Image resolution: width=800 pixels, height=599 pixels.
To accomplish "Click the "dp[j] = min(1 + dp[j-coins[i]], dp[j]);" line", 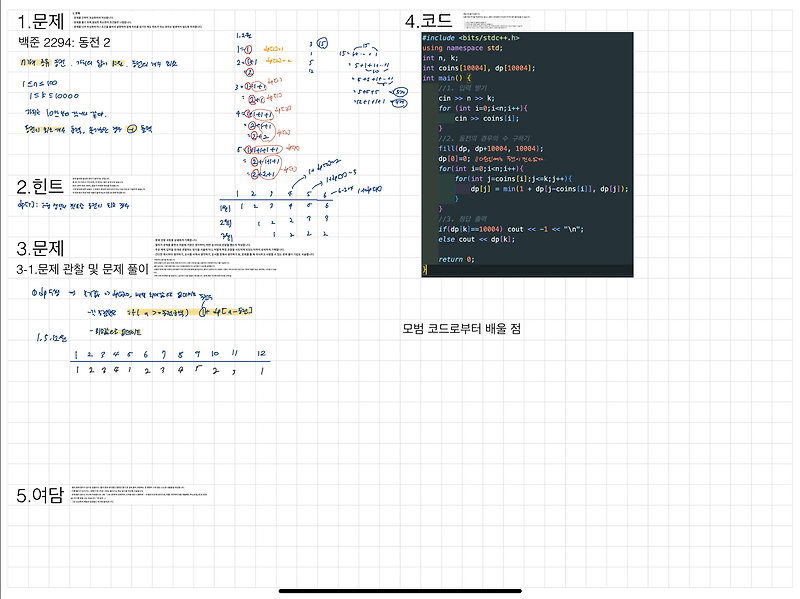I will [x=549, y=189].
